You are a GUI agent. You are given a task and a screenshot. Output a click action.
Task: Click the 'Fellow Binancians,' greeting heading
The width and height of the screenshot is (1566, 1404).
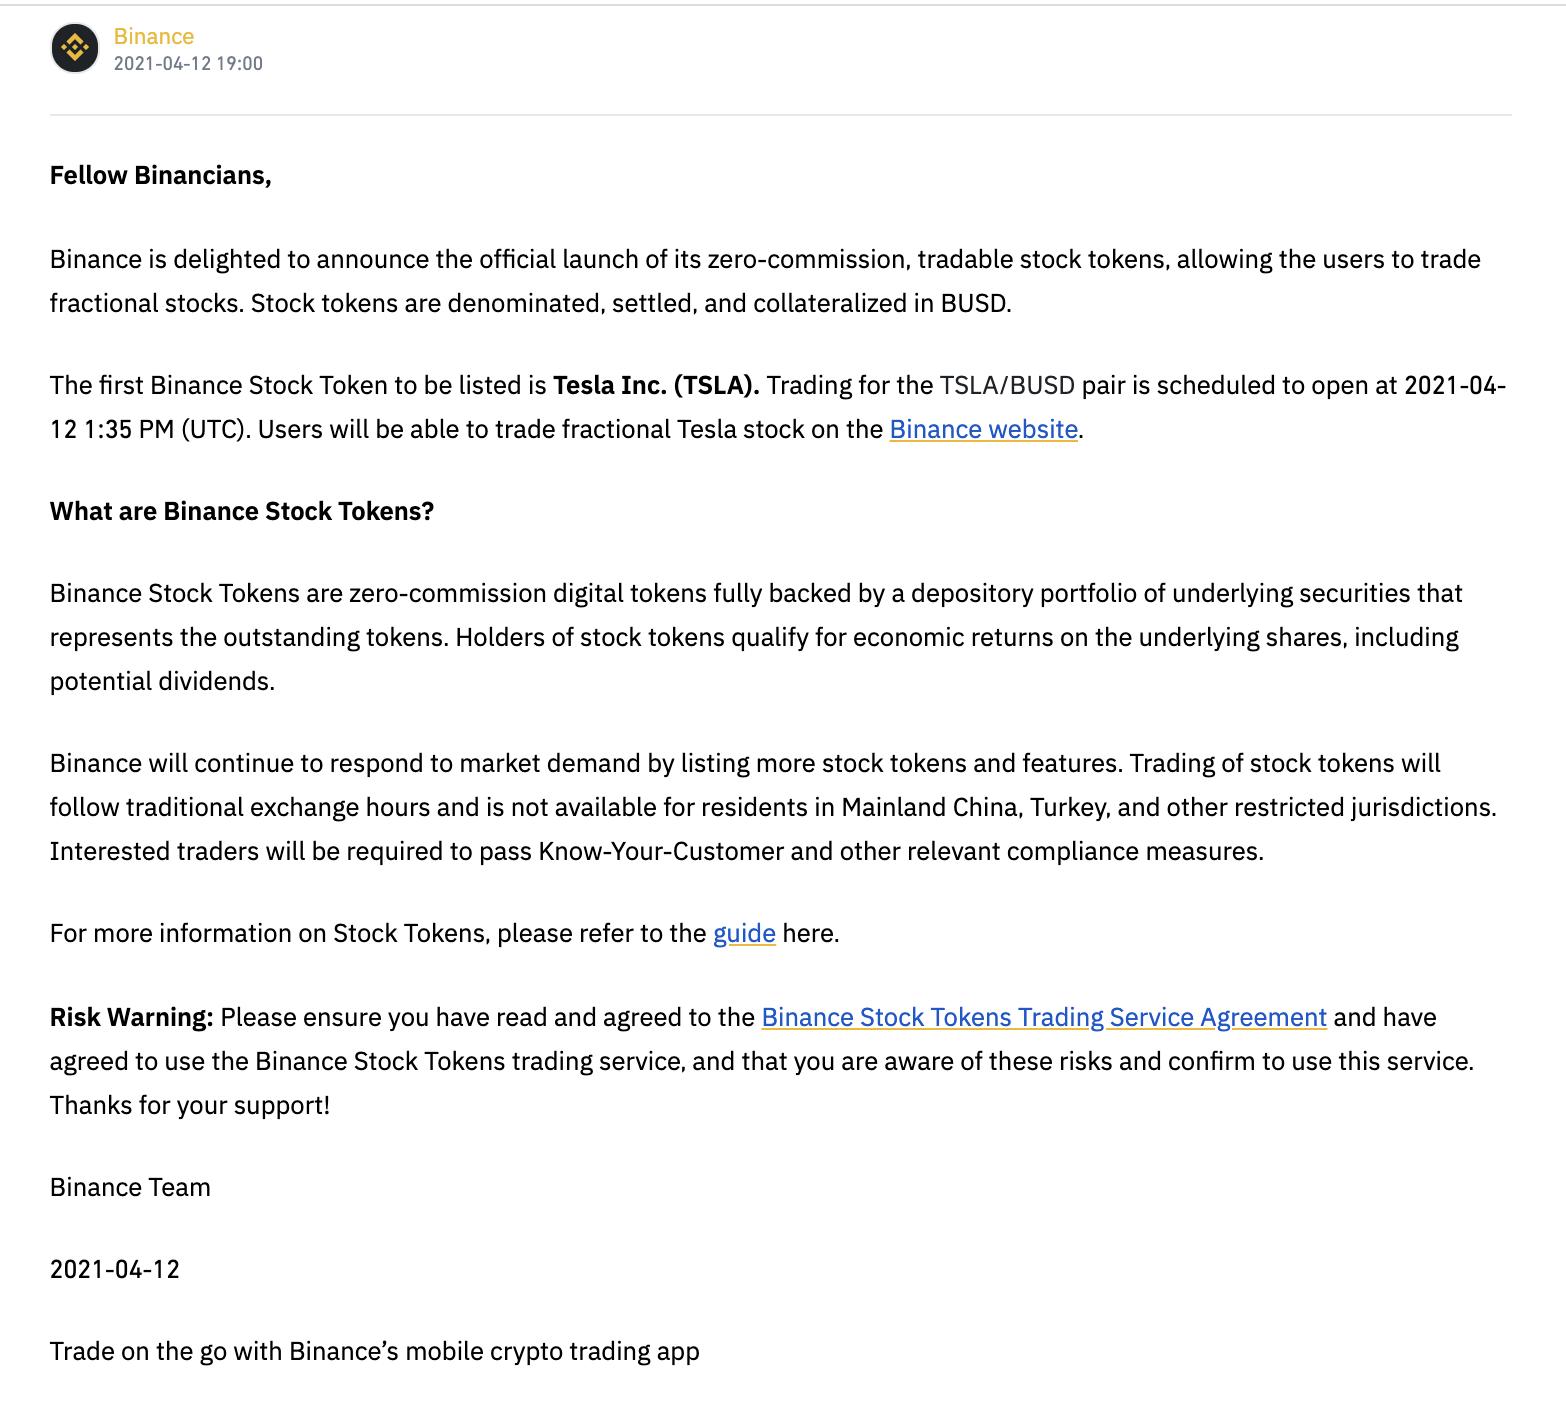[x=160, y=175]
